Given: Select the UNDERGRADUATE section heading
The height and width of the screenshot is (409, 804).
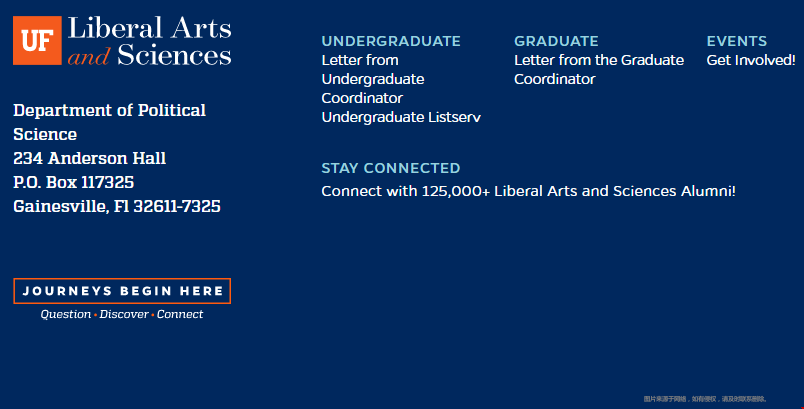Looking at the screenshot, I should pos(391,41).
